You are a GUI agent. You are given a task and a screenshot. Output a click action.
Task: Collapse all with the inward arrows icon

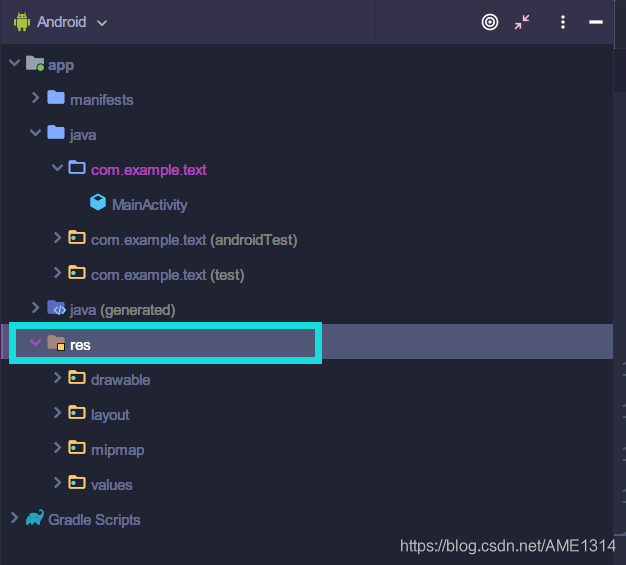coord(522,22)
